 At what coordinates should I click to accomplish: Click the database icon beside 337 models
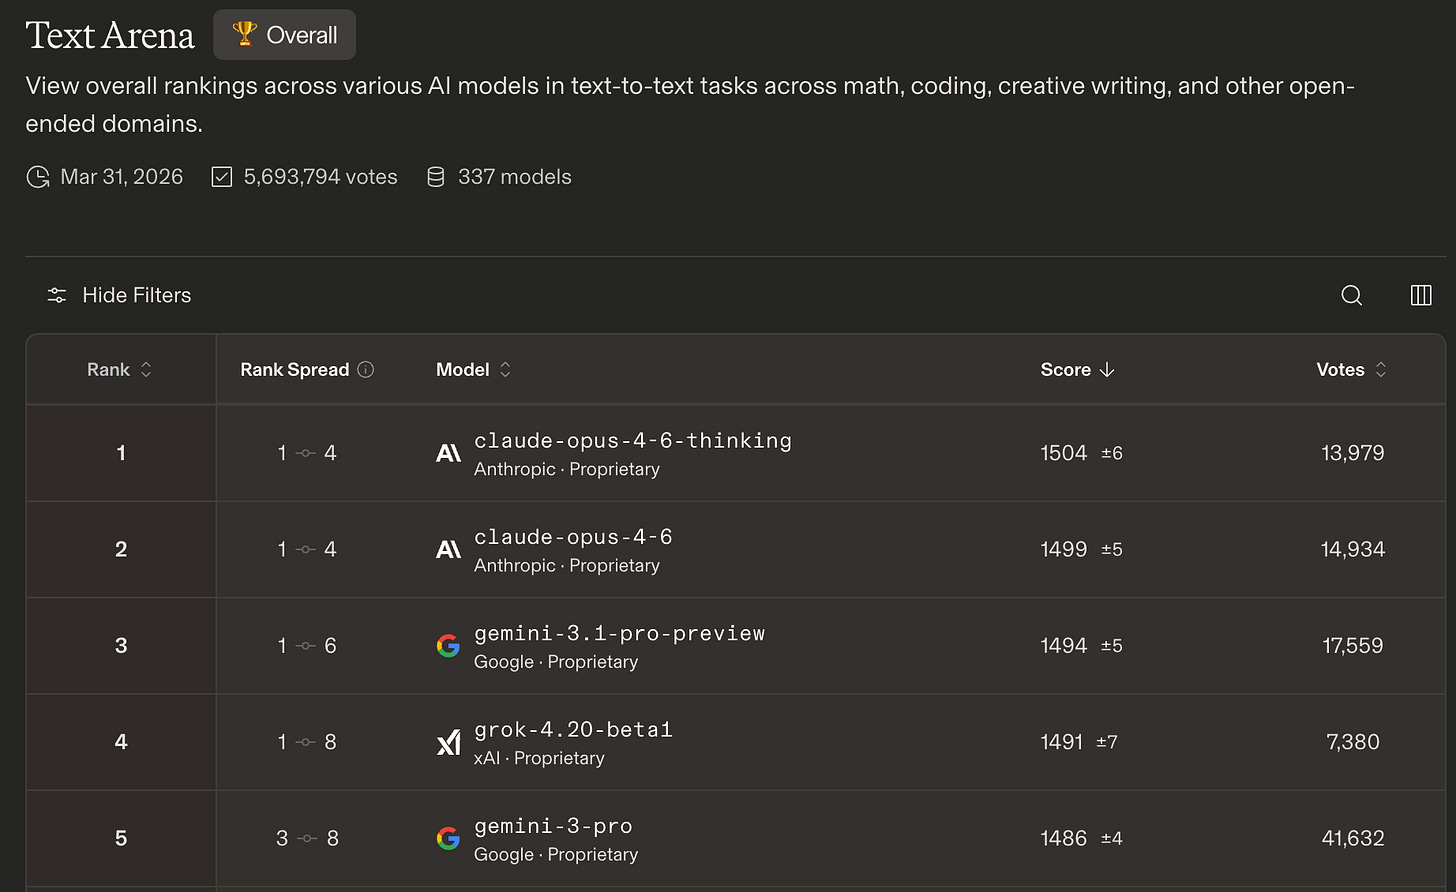tap(436, 177)
